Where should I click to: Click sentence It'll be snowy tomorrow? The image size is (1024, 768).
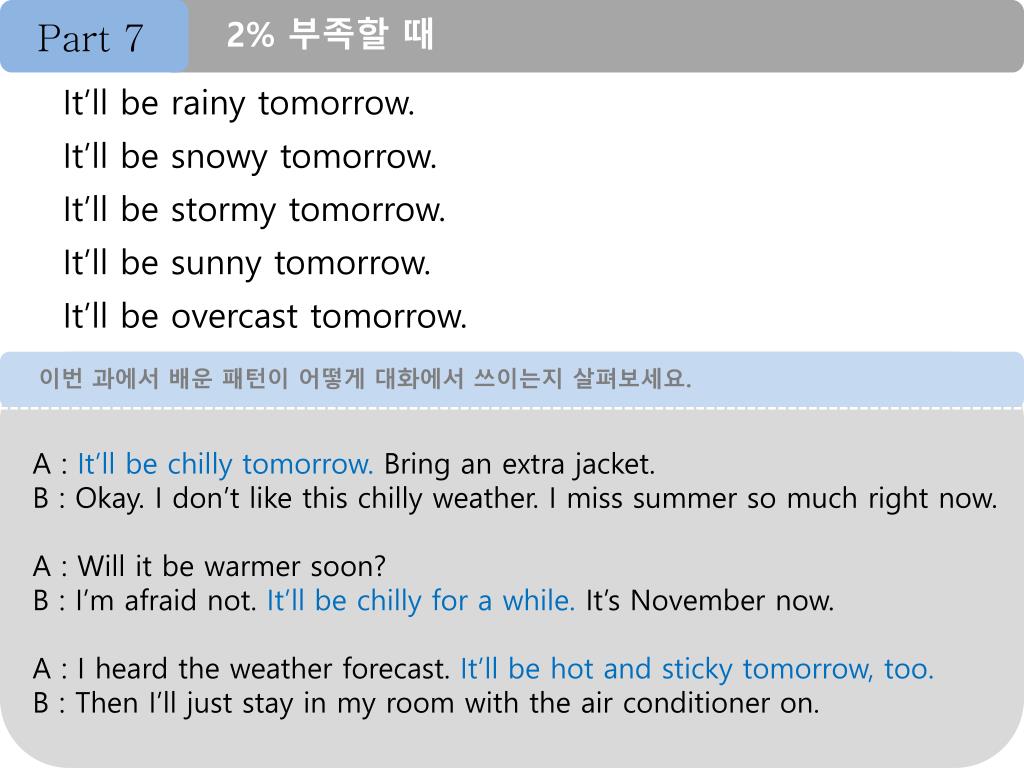click(250, 157)
